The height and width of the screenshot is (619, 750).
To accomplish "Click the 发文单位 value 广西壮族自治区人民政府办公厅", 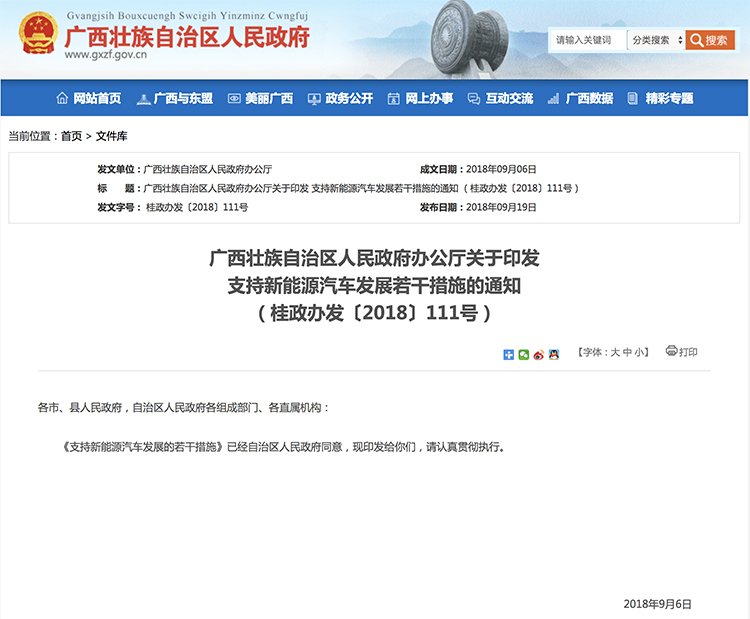I will (208, 169).
